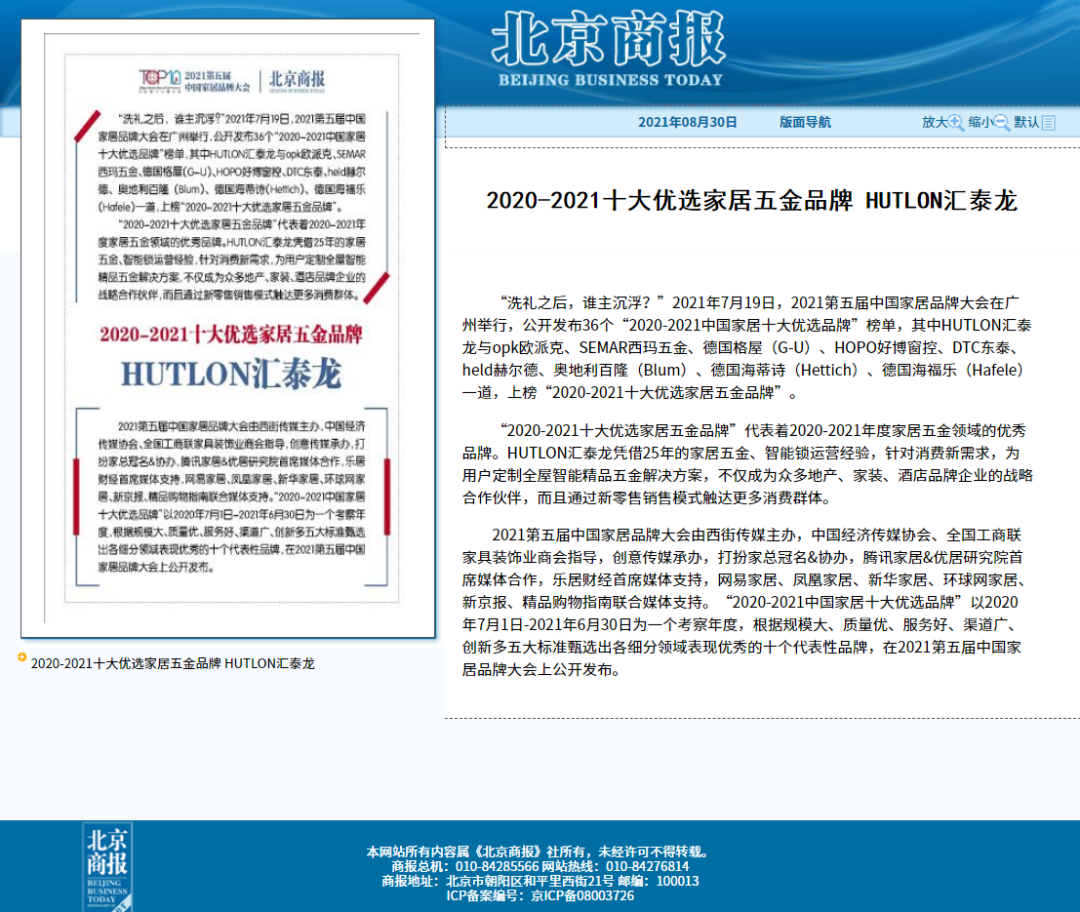Open caption link about HUTLON汇泰龙 below thumbnail
Image resolution: width=1080 pixels, height=912 pixels.
pyautogui.click(x=172, y=662)
